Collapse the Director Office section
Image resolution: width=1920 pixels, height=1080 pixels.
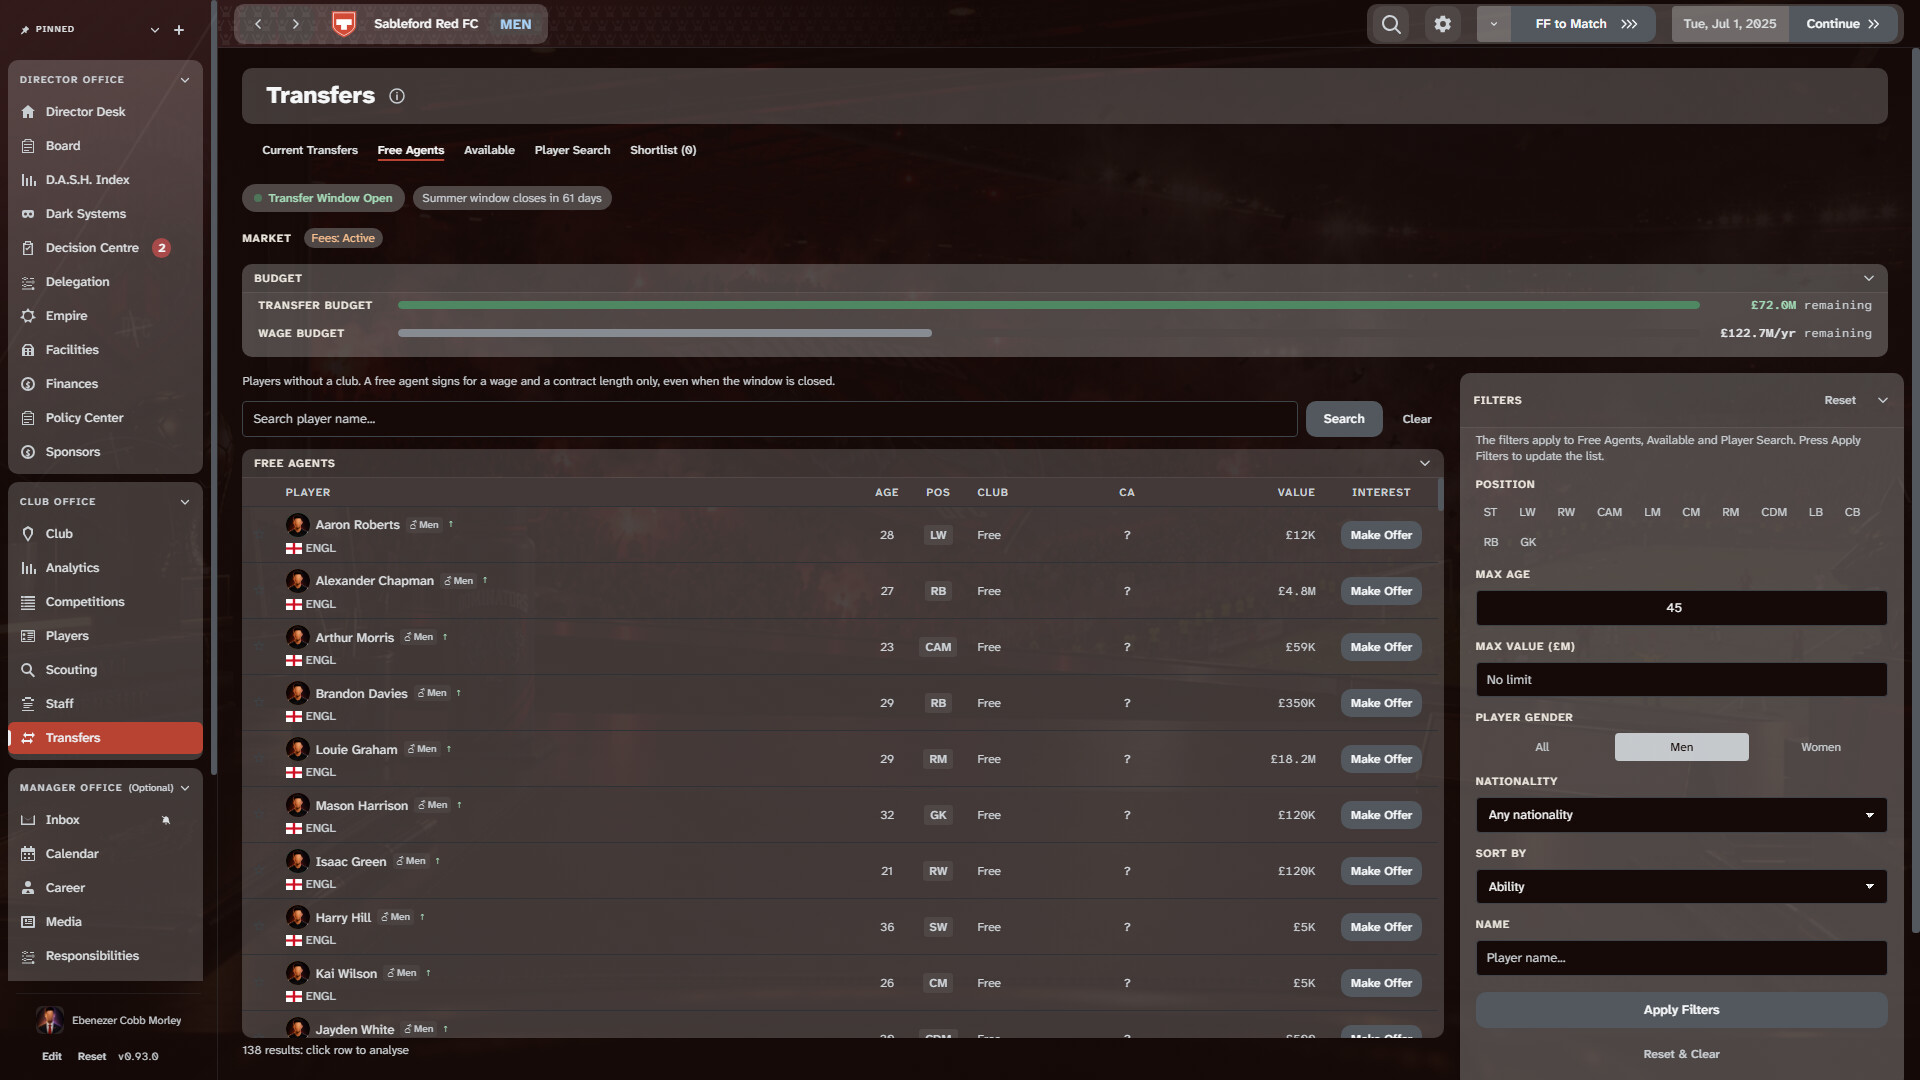[x=184, y=80]
